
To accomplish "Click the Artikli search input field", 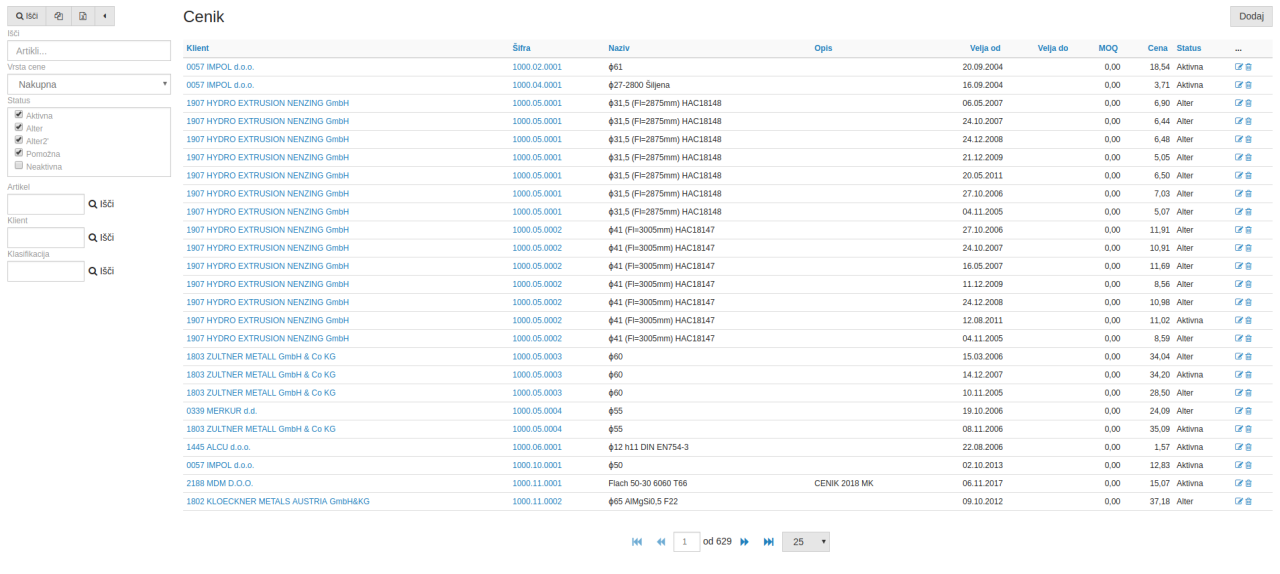I will point(89,51).
